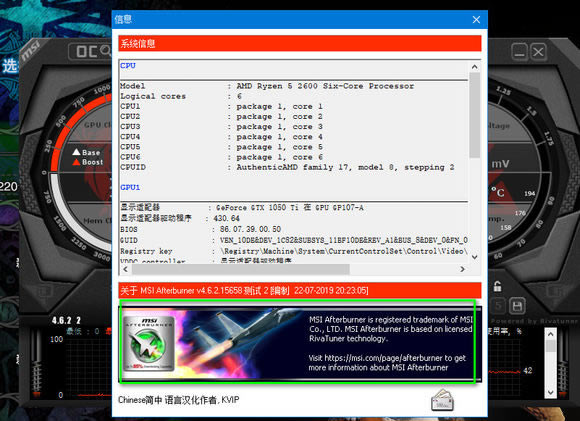
Task: Click the 42 reading on the monitoring graph
Action: pos(527,370)
